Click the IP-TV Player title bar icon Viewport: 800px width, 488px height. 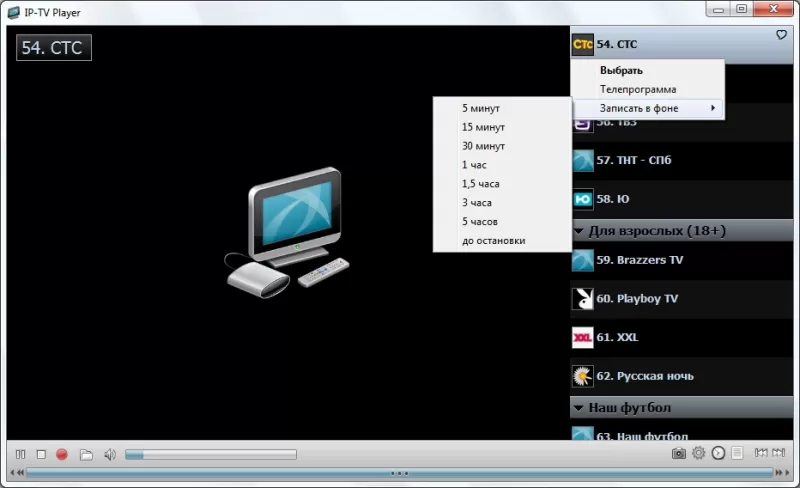pos(14,12)
